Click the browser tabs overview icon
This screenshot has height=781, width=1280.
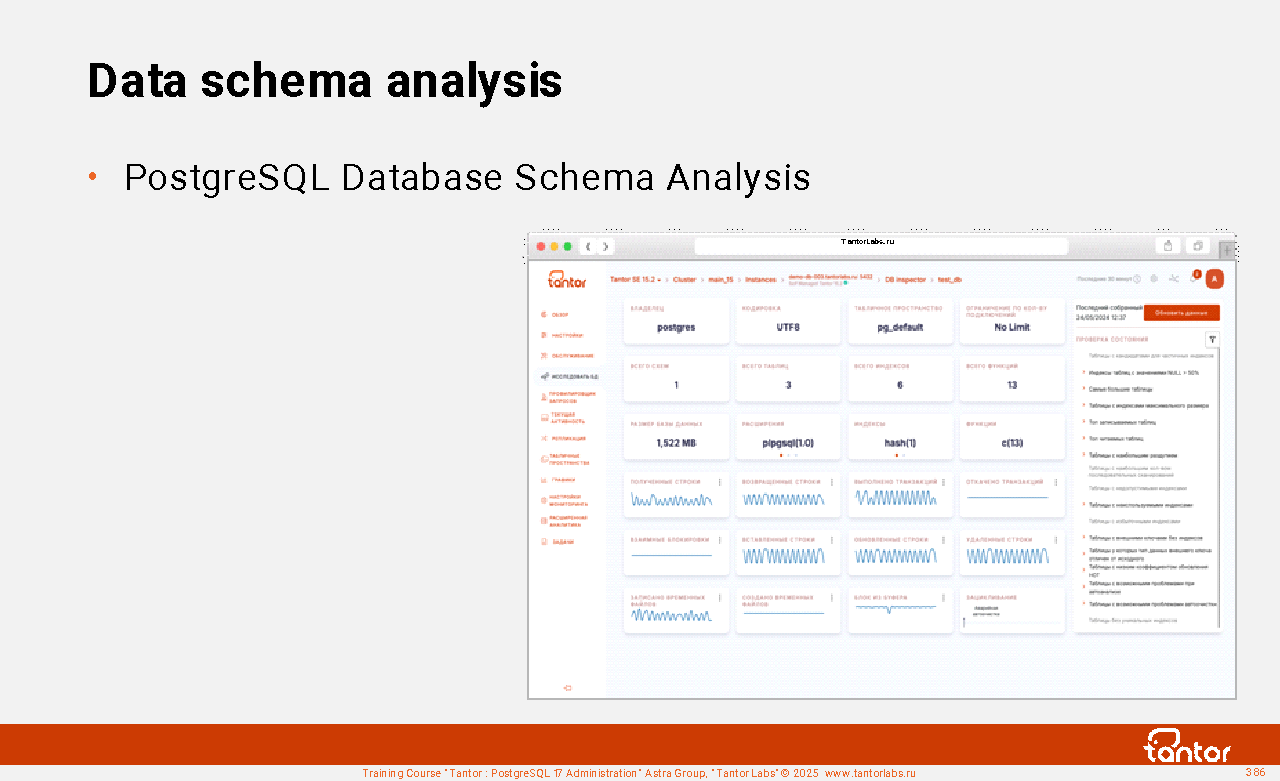click(1197, 246)
